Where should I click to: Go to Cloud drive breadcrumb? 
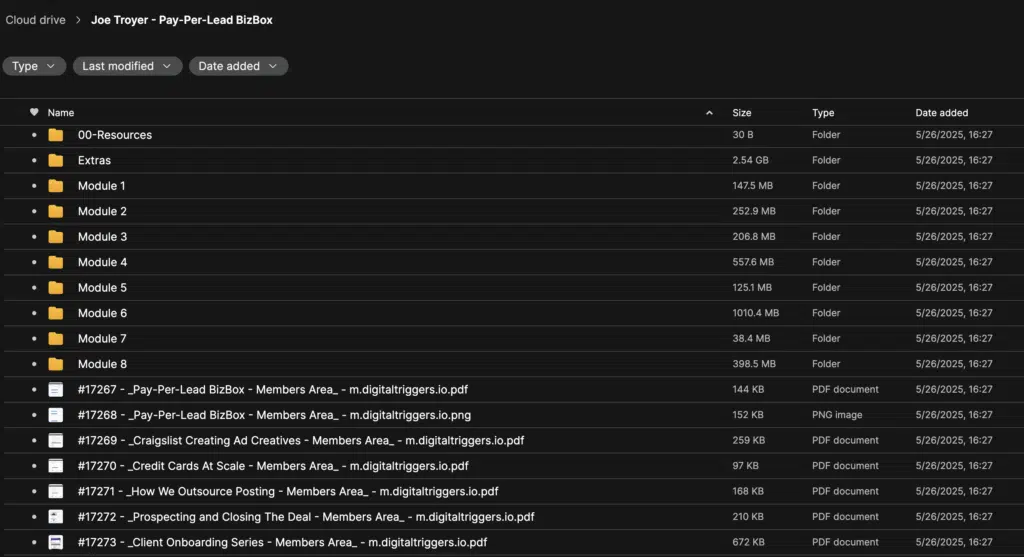click(x=35, y=20)
